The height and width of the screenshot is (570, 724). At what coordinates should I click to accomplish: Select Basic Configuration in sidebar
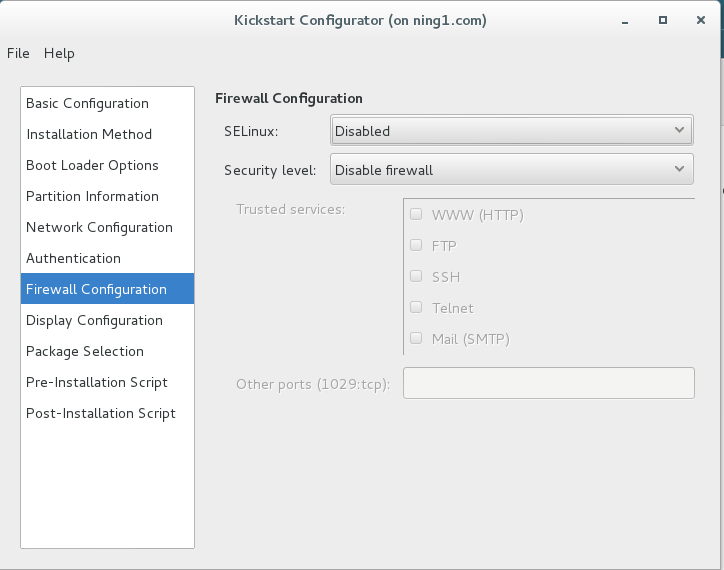[87, 103]
